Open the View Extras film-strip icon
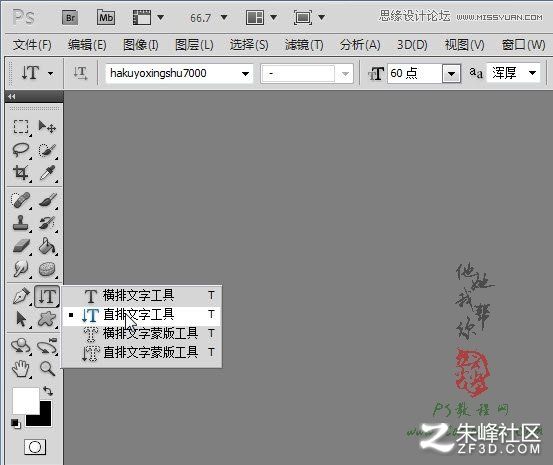The height and width of the screenshot is (465, 553). tap(142, 17)
